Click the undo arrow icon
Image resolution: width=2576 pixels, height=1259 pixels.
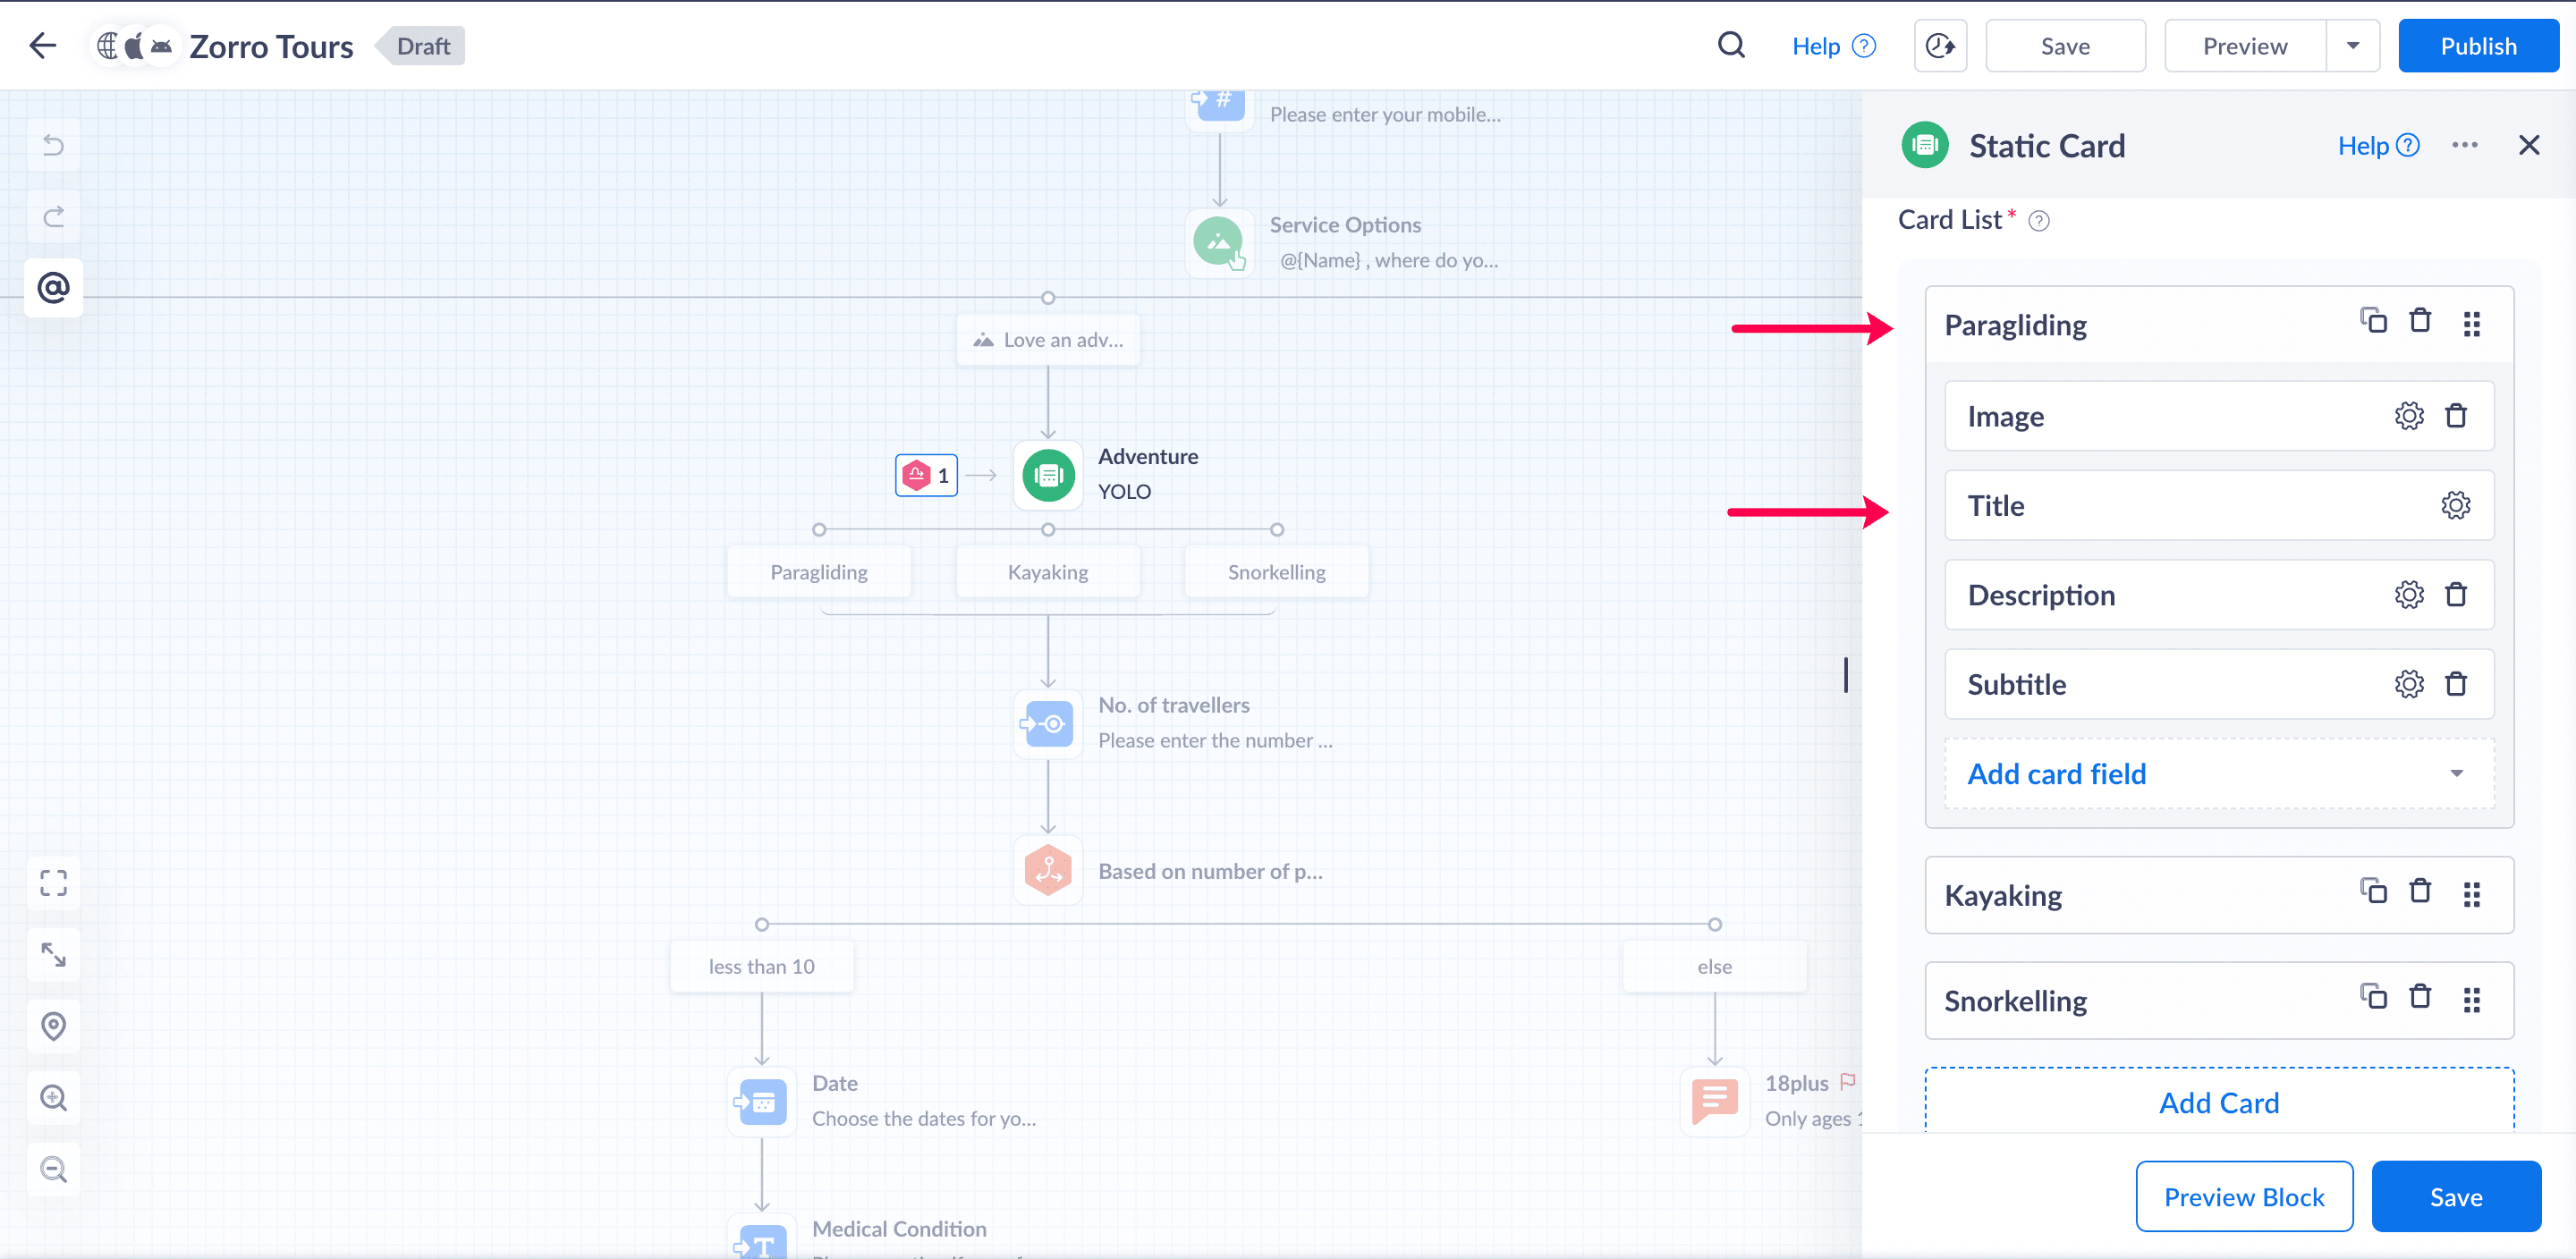pos(53,146)
